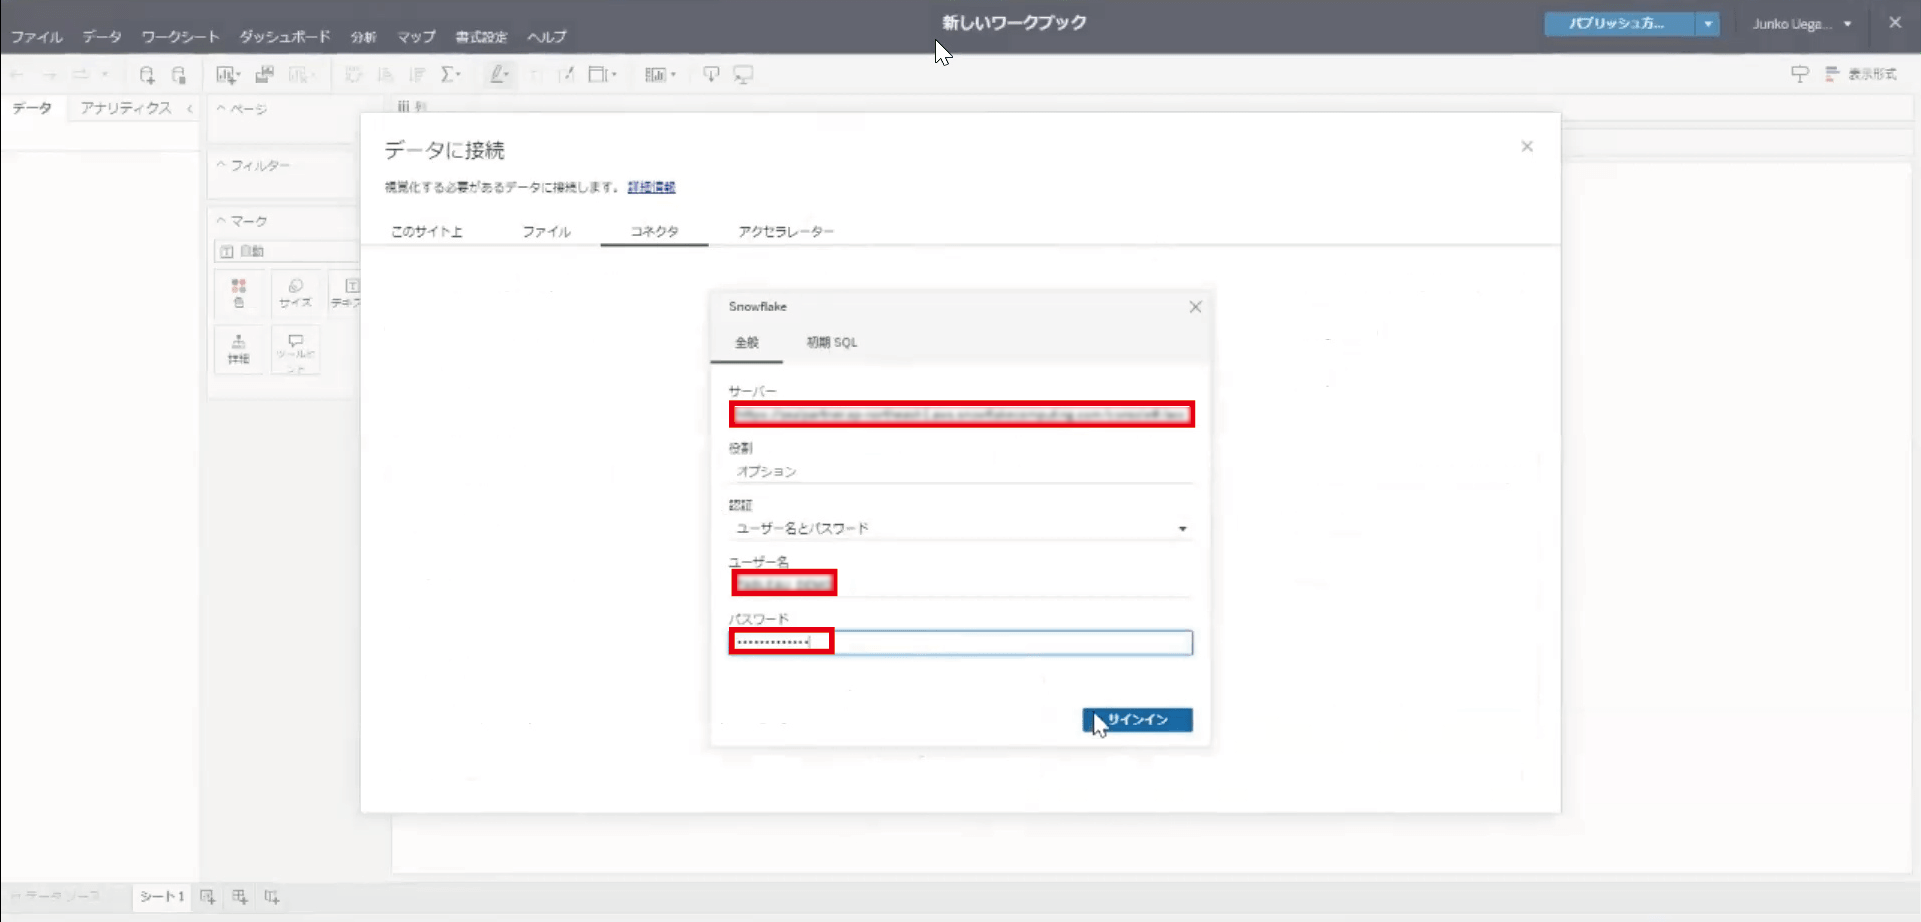Image resolution: width=1921 pixels, height=922 pixels.
Task: Open the 分析 menu
Action: [363, 37]
